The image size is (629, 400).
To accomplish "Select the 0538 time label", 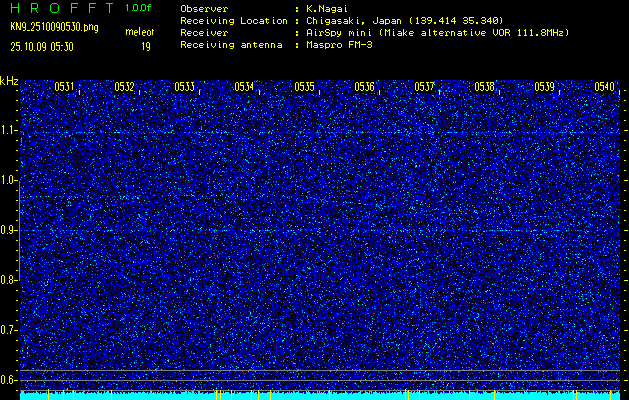I will (484, 87).
